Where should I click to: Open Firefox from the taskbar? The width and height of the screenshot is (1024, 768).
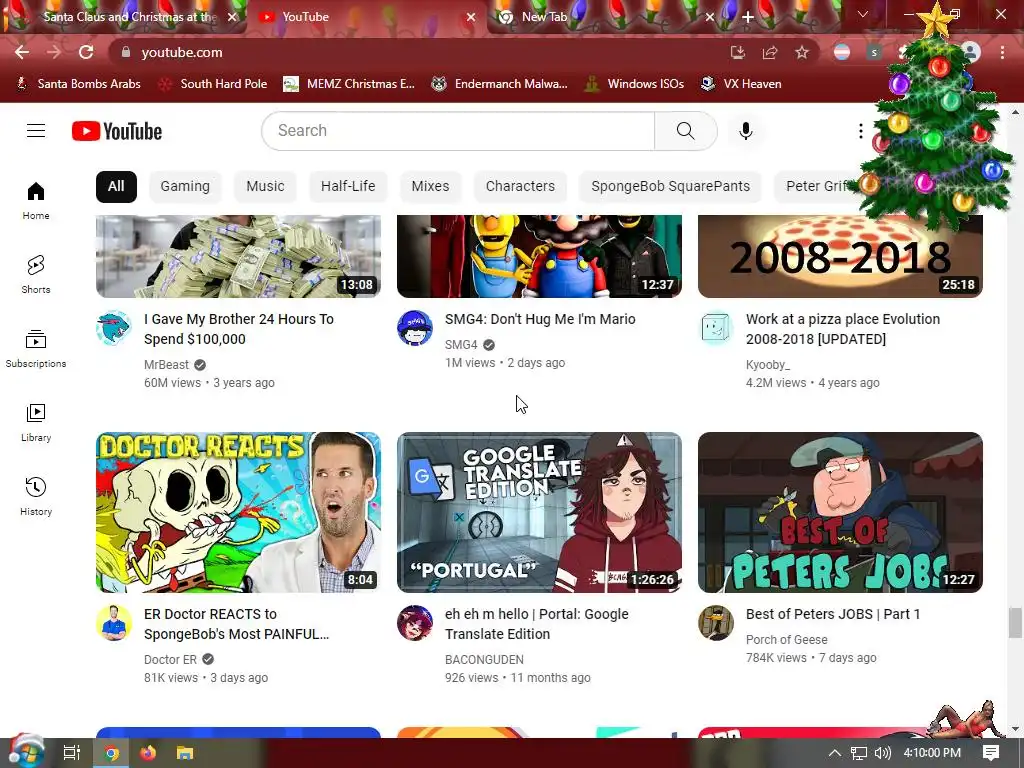148,753
